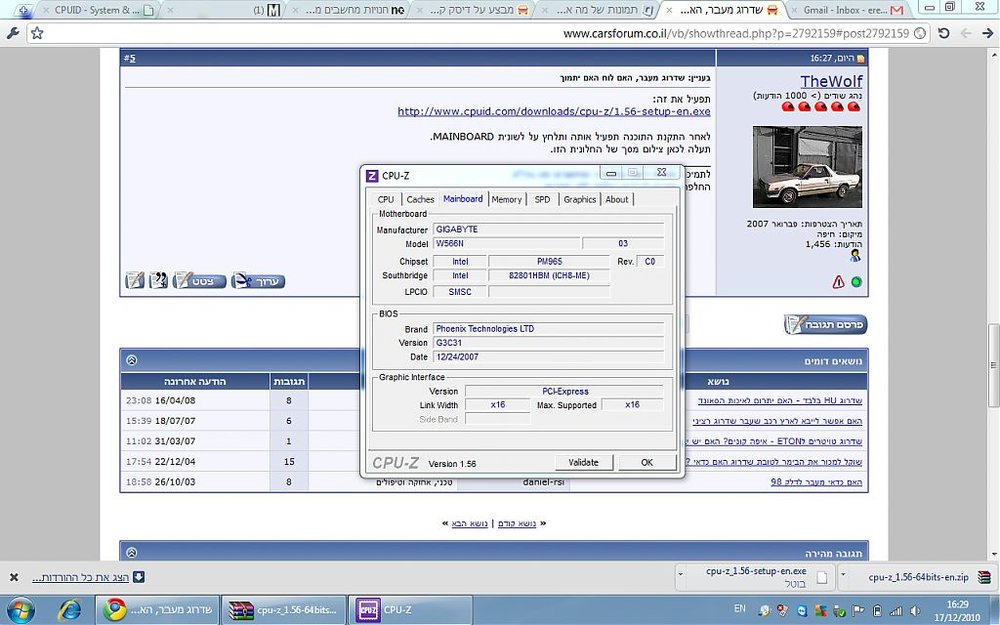The height and width of the screenshot is (625, 1000).
Task: Click the Phoenix Technologies LTD BIOS brand
Action: click(548, 328)
